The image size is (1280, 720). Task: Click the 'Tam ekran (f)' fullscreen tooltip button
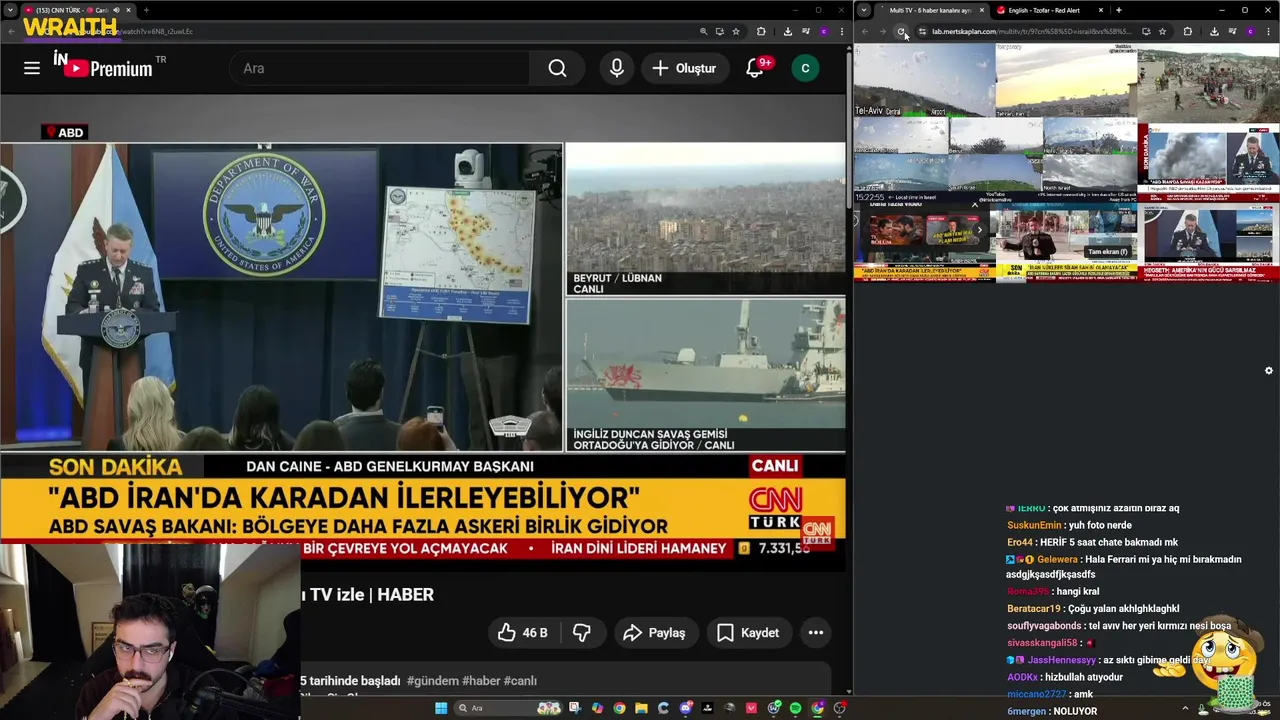[1107, 252]
